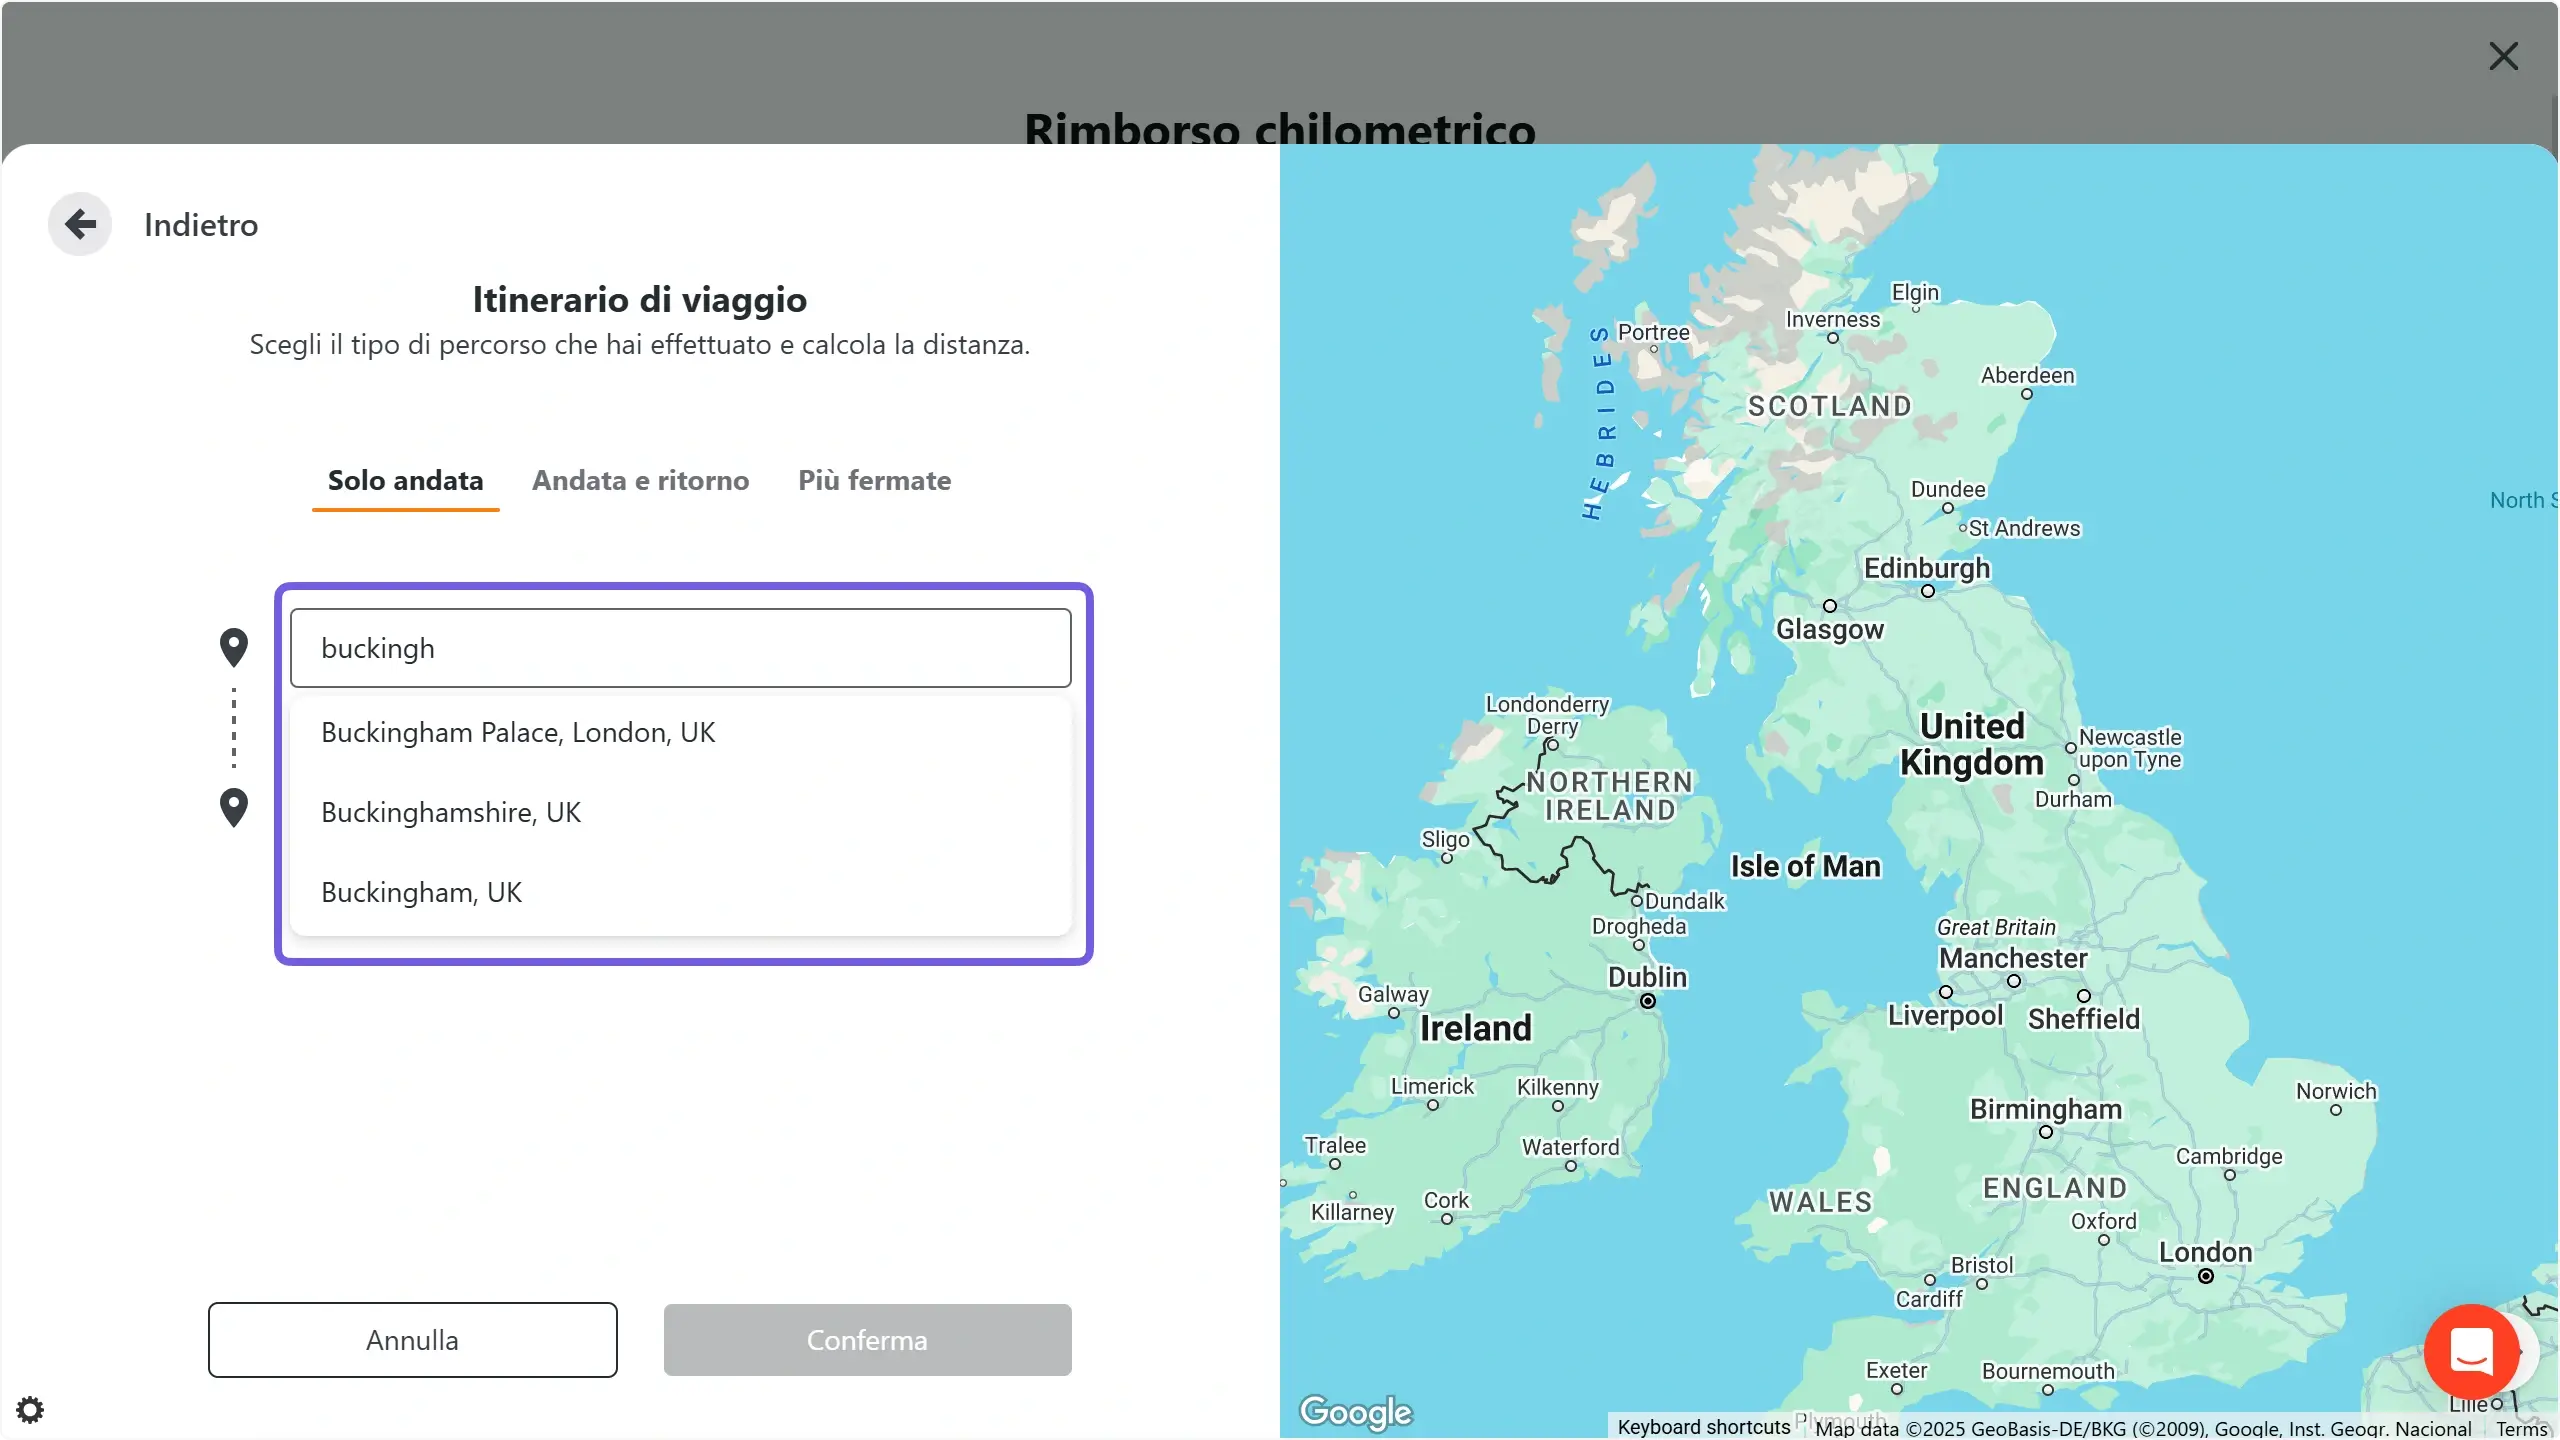
Task: Click Oxford label on the map
Action: point(2103,1221)
